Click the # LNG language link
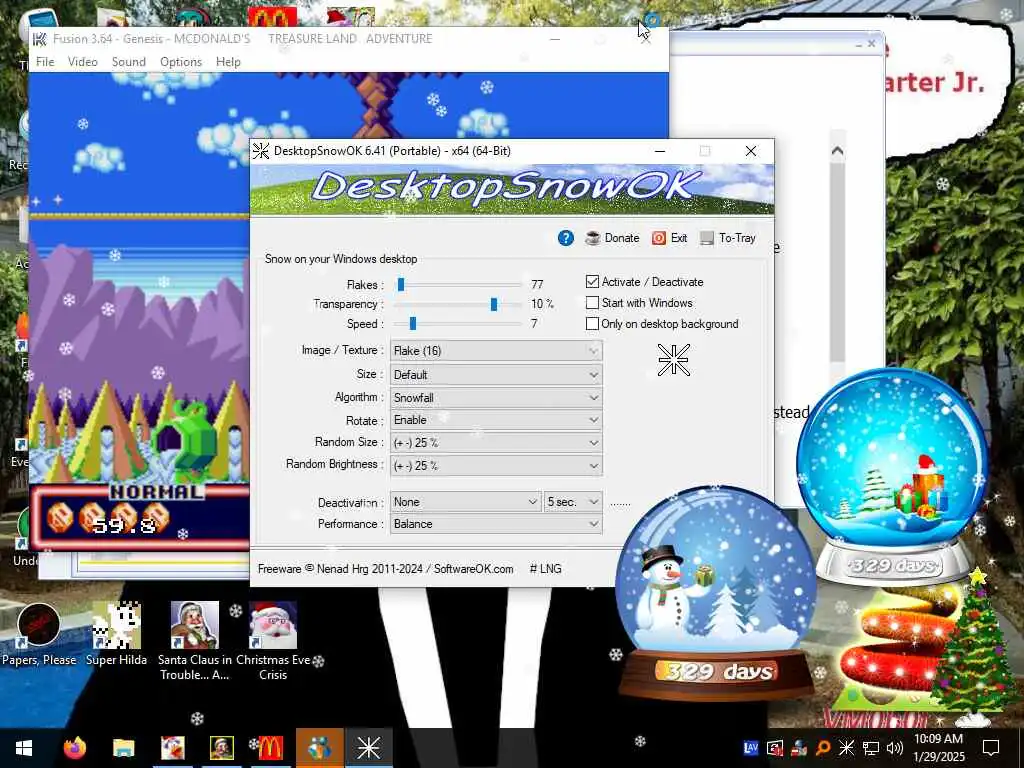 point(545,569)
